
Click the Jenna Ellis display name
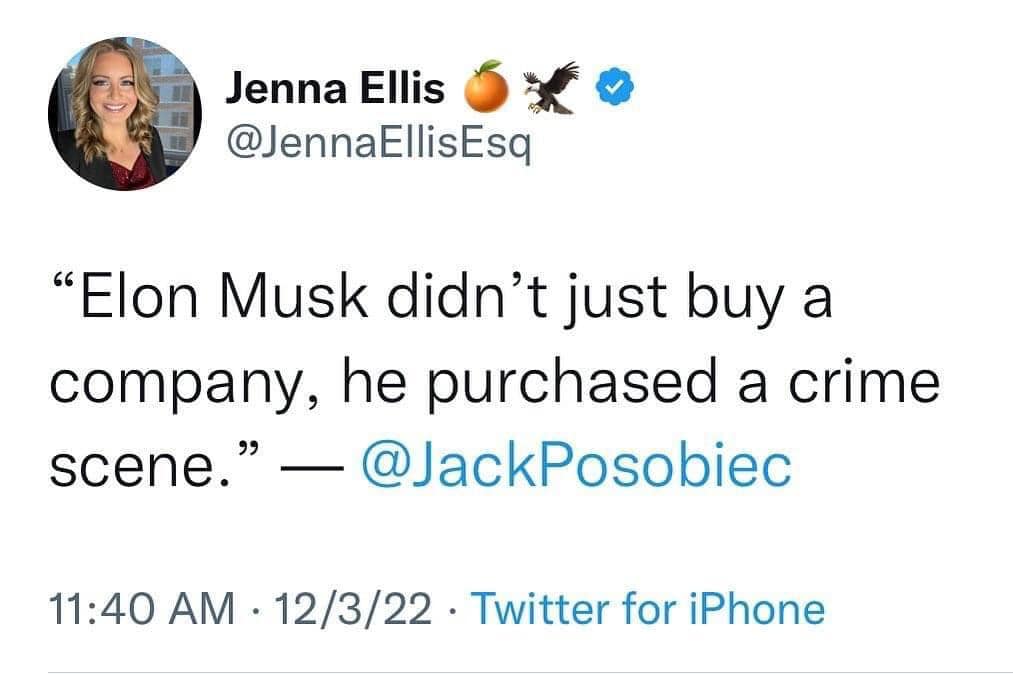click(x=335, y=90)
